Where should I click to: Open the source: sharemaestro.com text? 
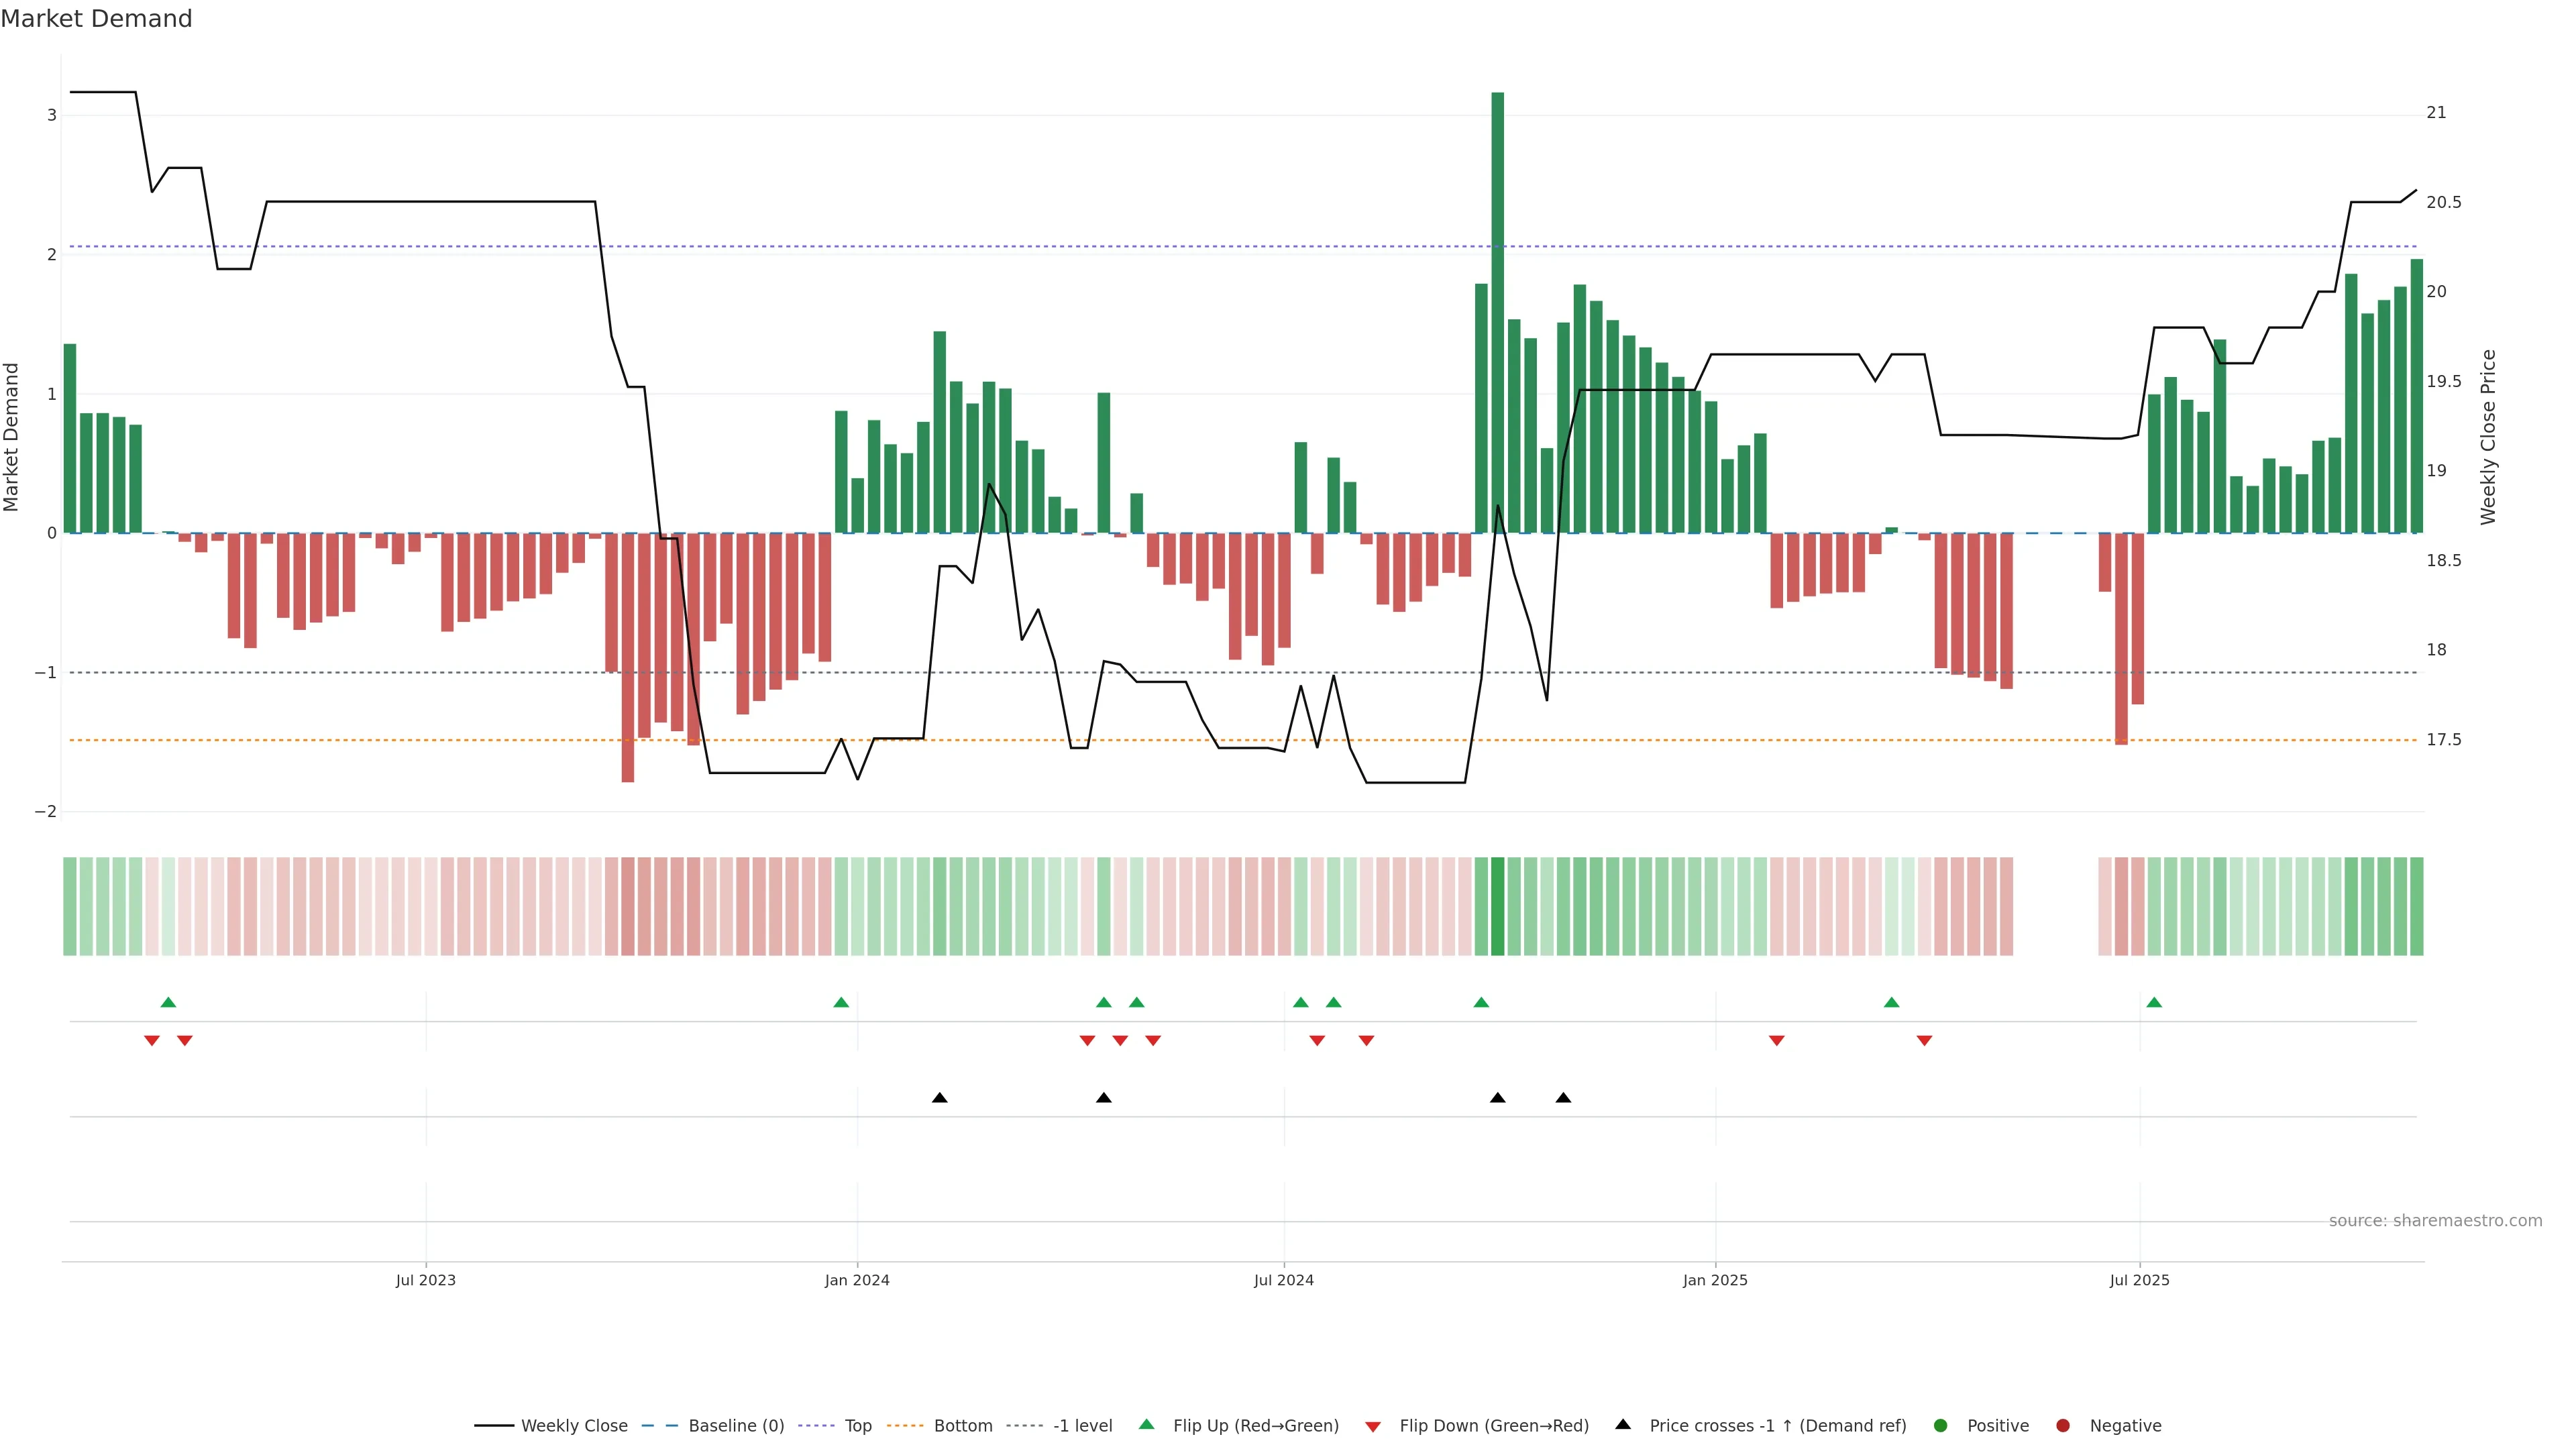[x=2435, y=1221]
